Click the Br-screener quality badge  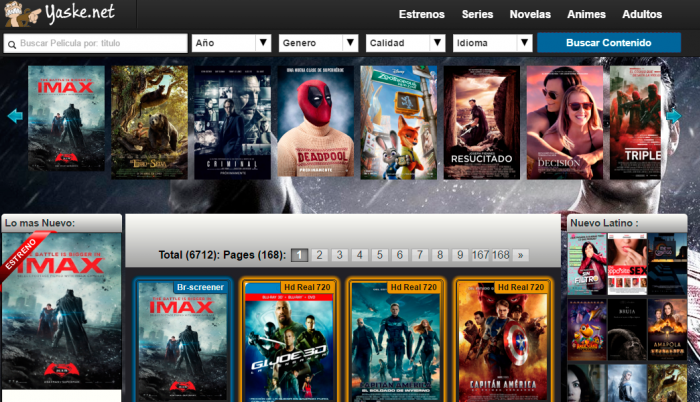click(x=200, y=287)
